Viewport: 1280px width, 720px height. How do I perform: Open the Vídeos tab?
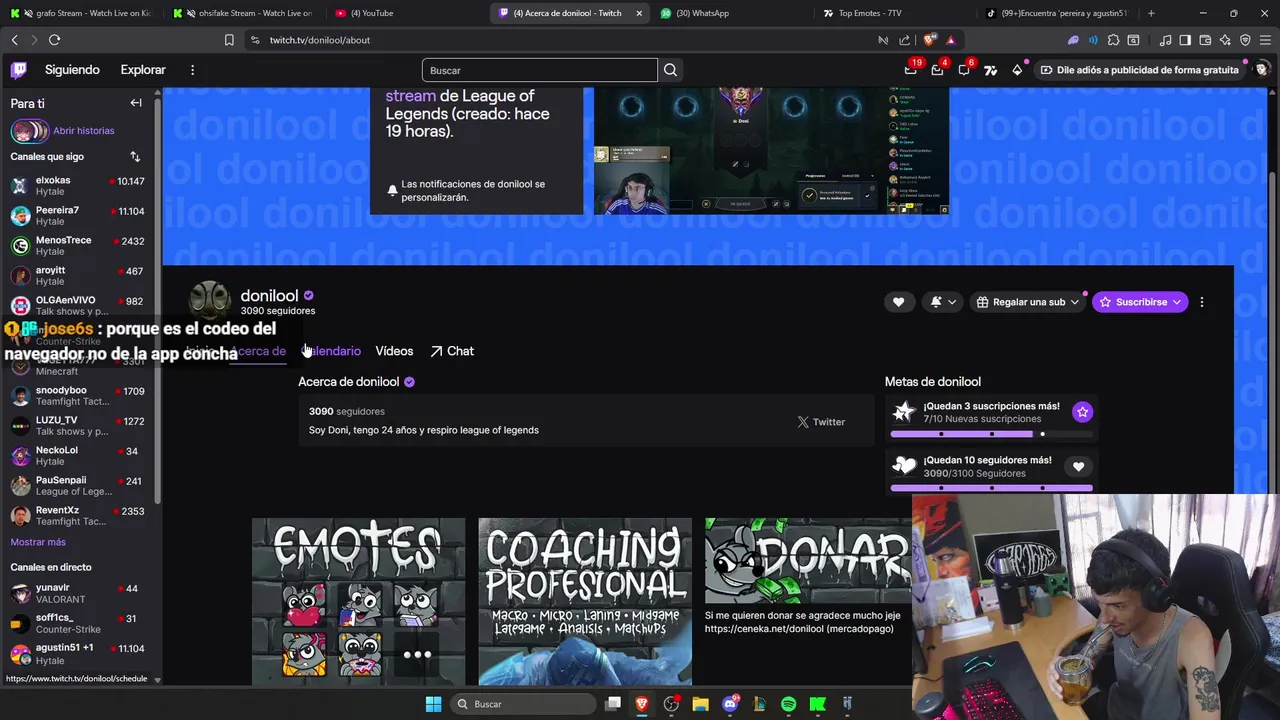pos(394,351)
